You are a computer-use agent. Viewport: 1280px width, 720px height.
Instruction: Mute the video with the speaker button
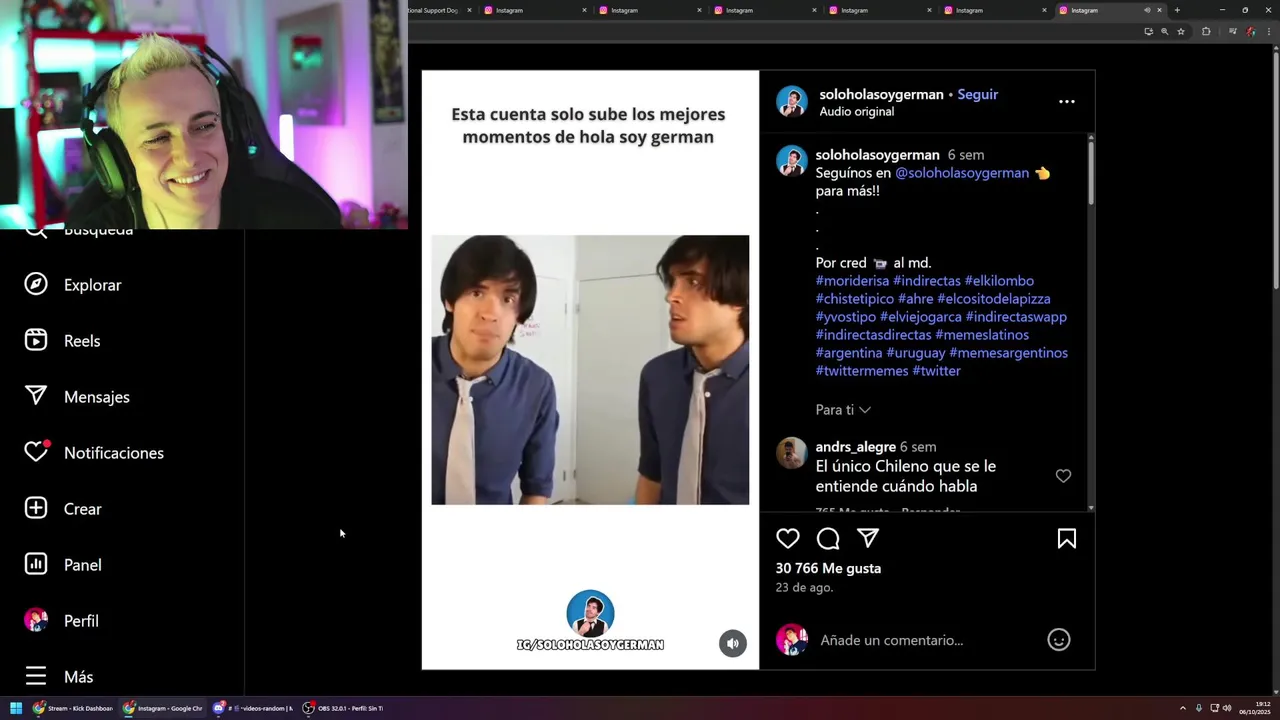pos(733,643)
